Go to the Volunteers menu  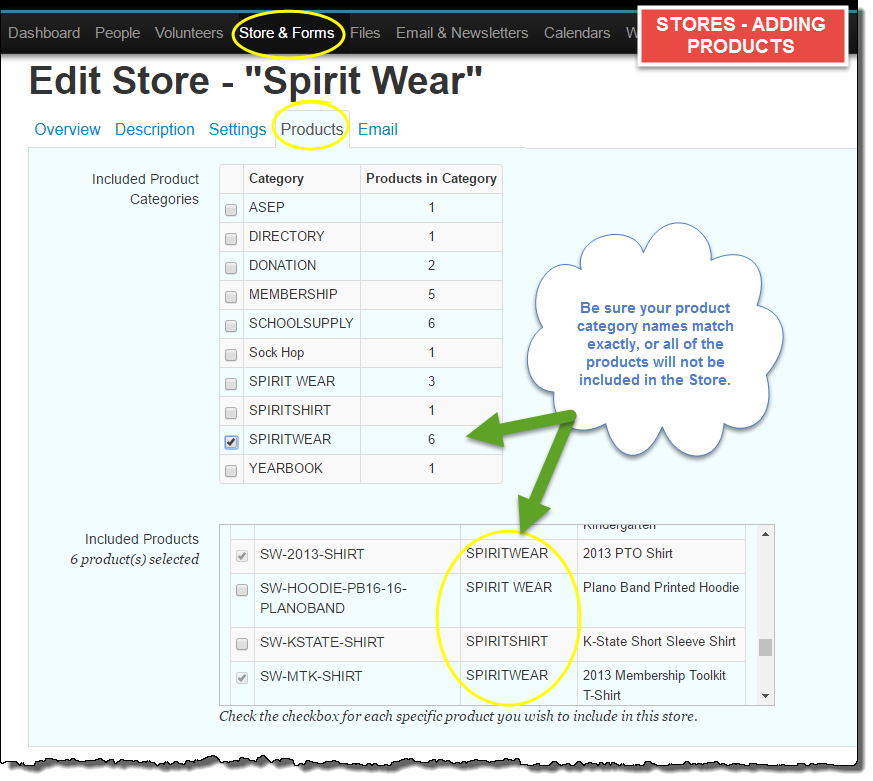(x=189, y=33)
